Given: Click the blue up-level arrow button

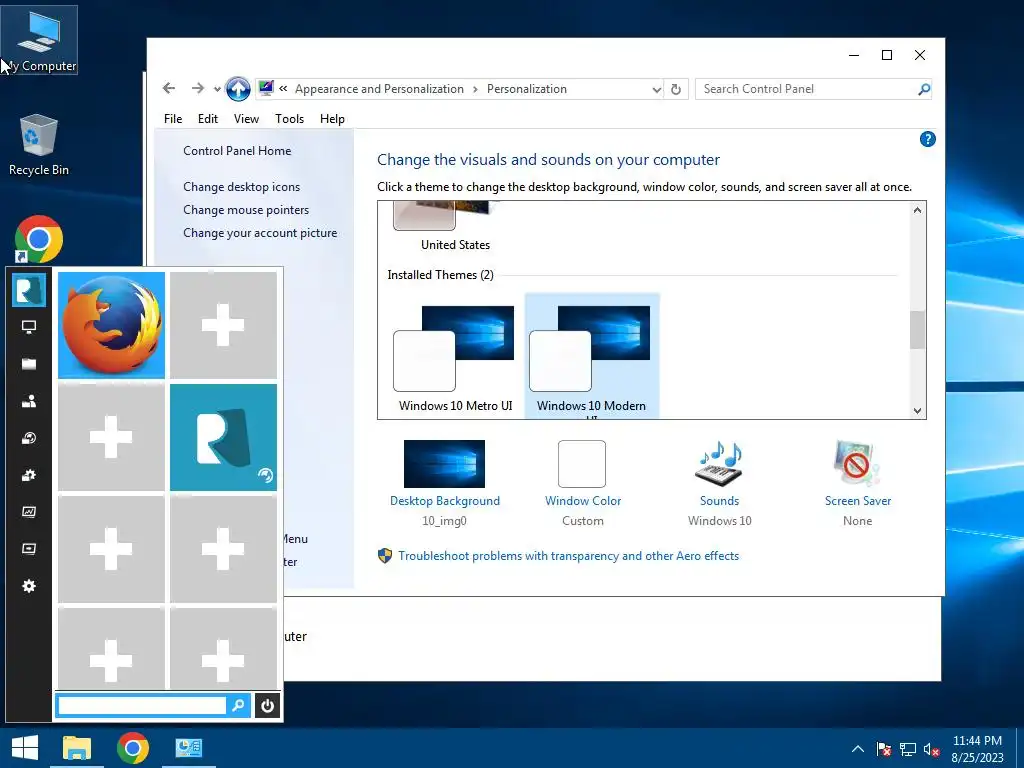Looking at the screenshot, I should 238,89.
